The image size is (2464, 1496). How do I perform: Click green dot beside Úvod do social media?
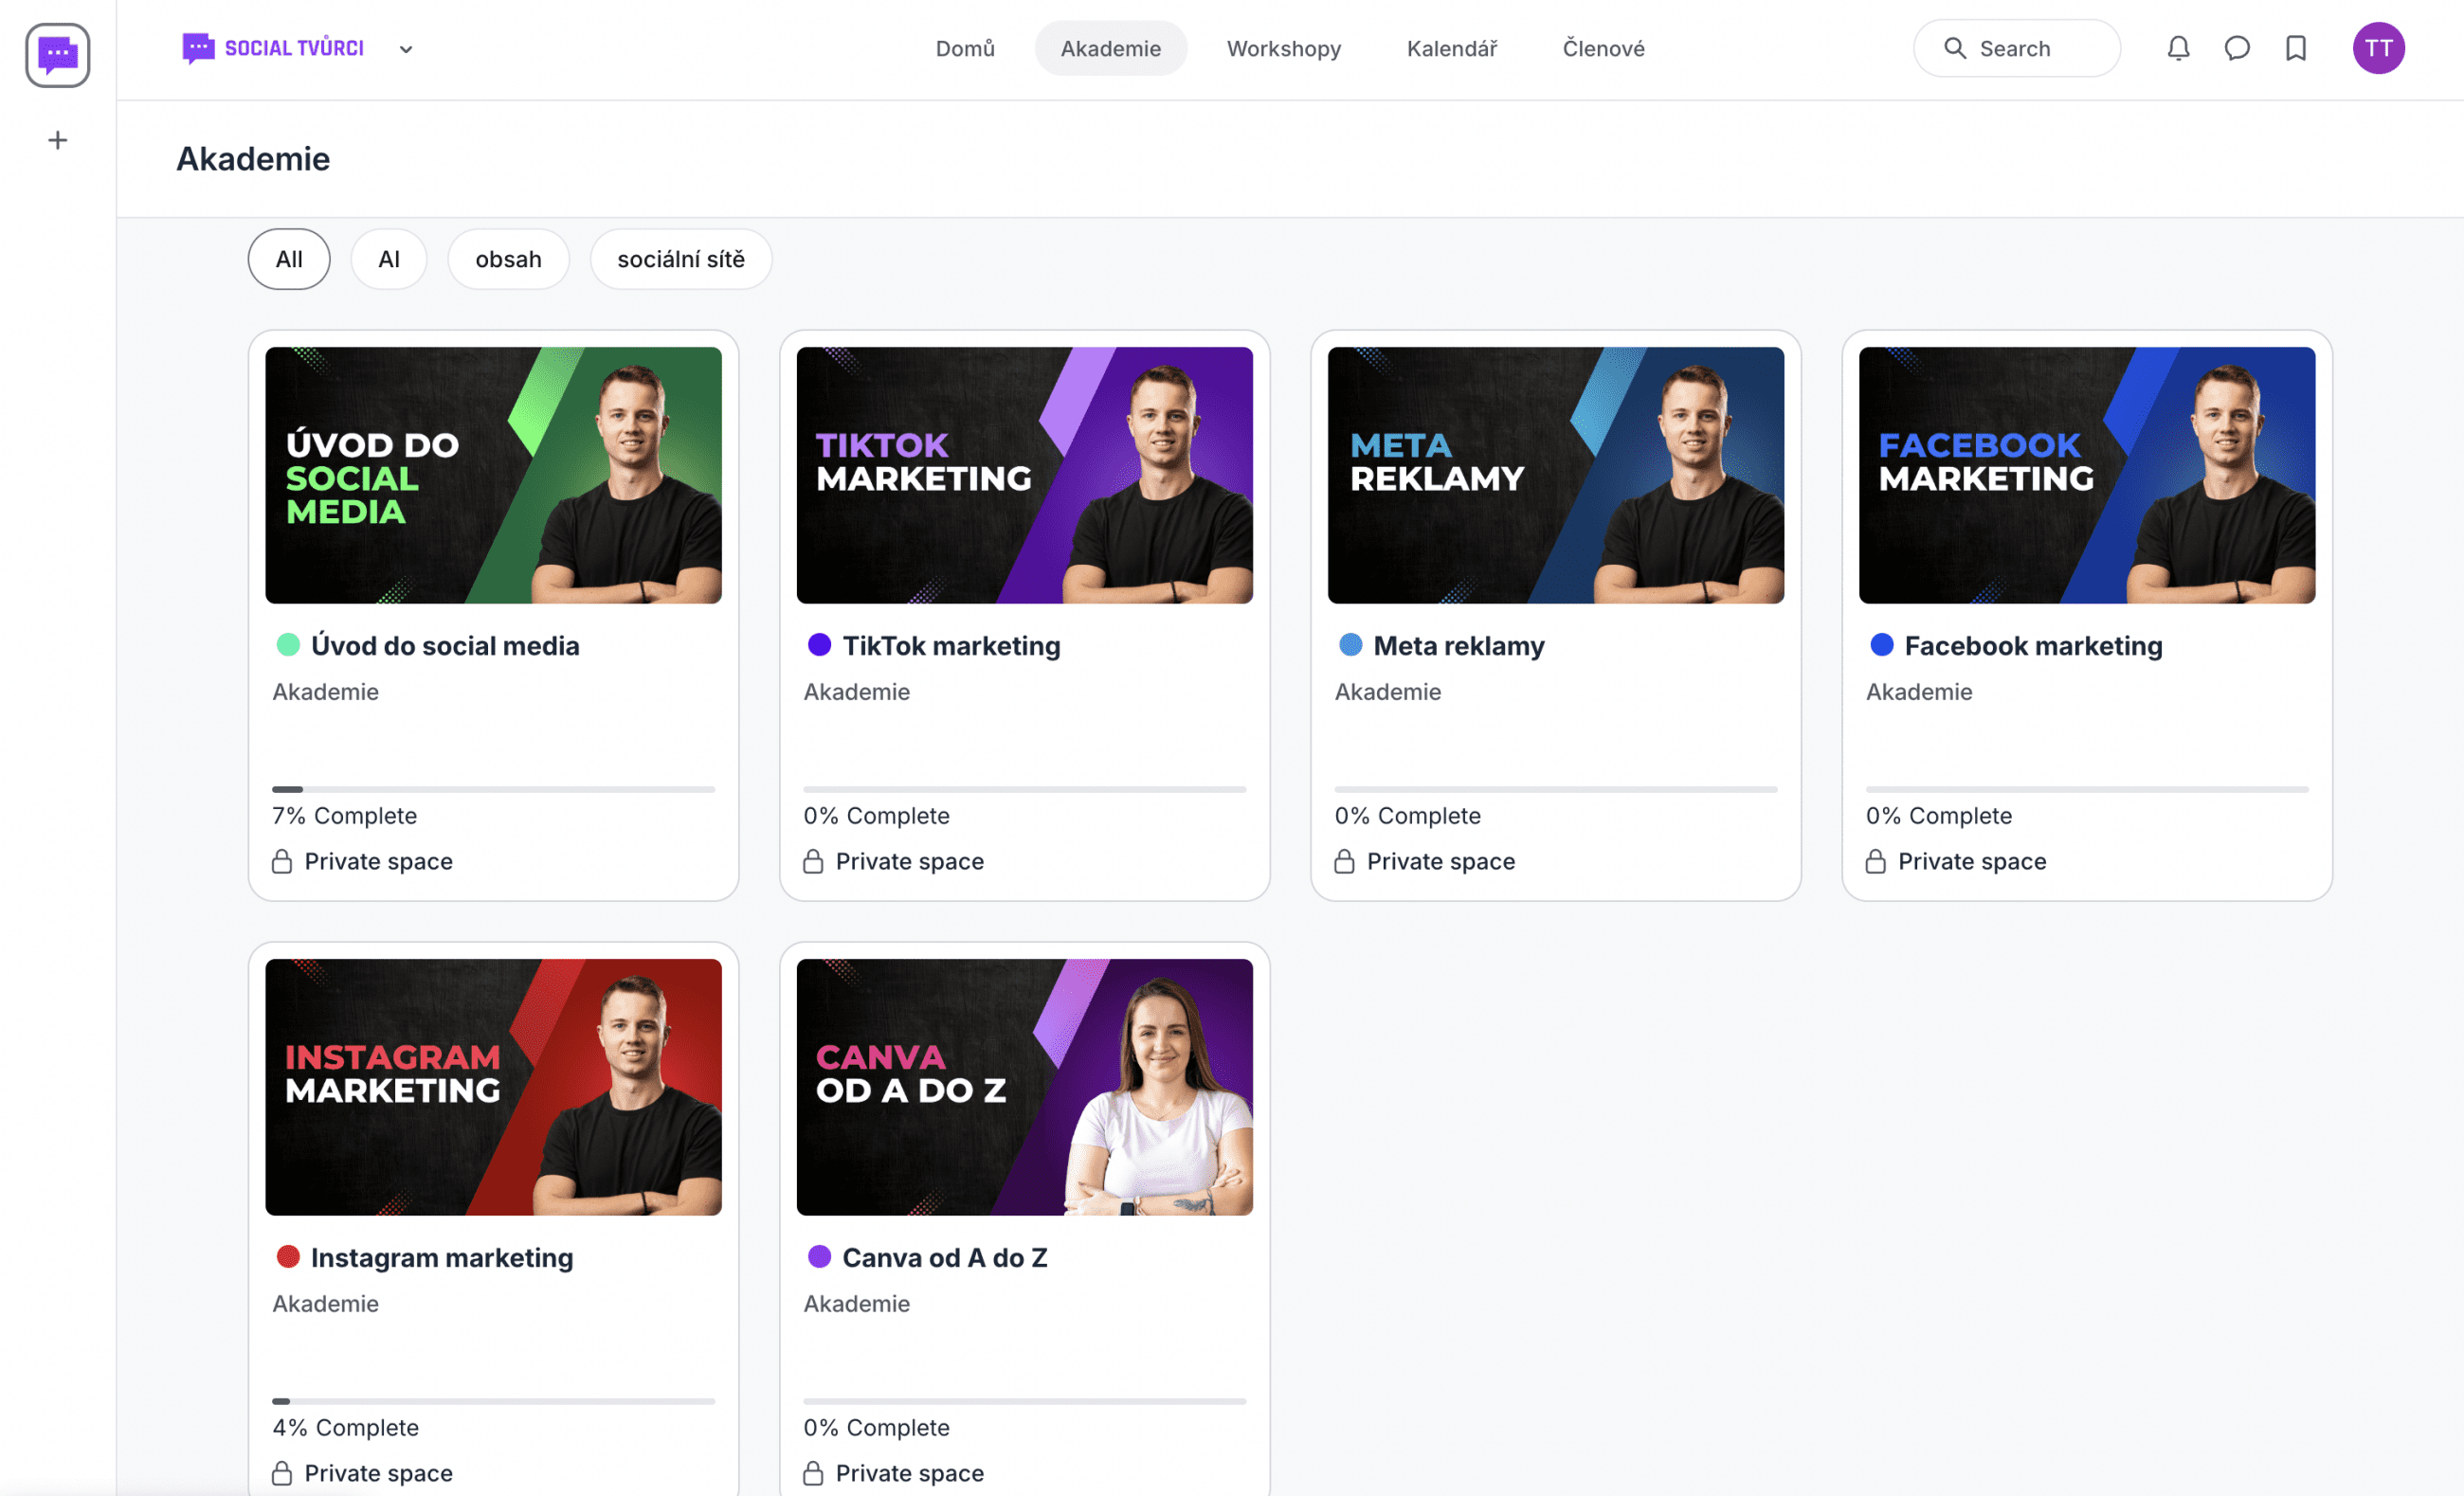click(x=288, y=645)
